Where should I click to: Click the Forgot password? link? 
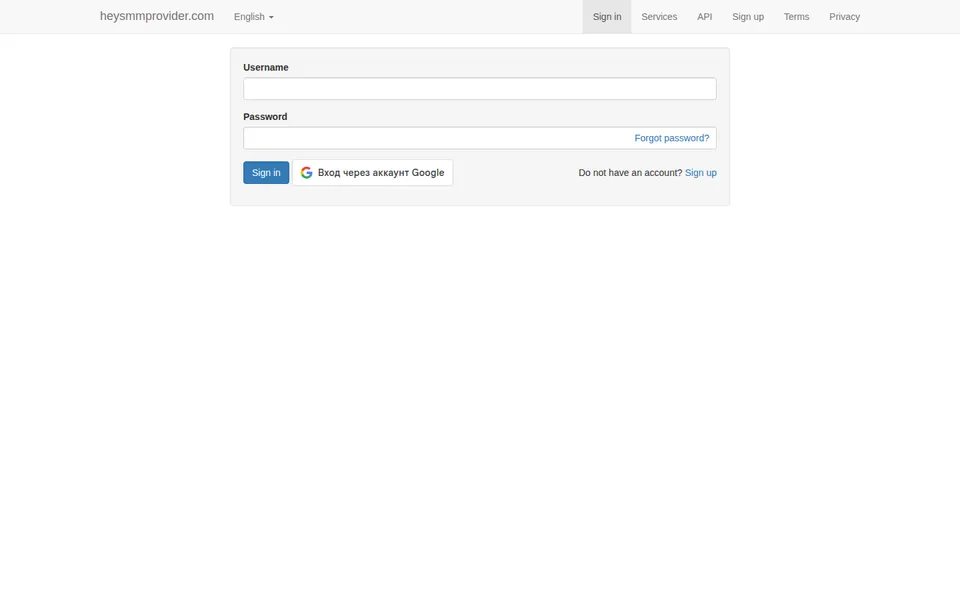click(x=672, y=138)
